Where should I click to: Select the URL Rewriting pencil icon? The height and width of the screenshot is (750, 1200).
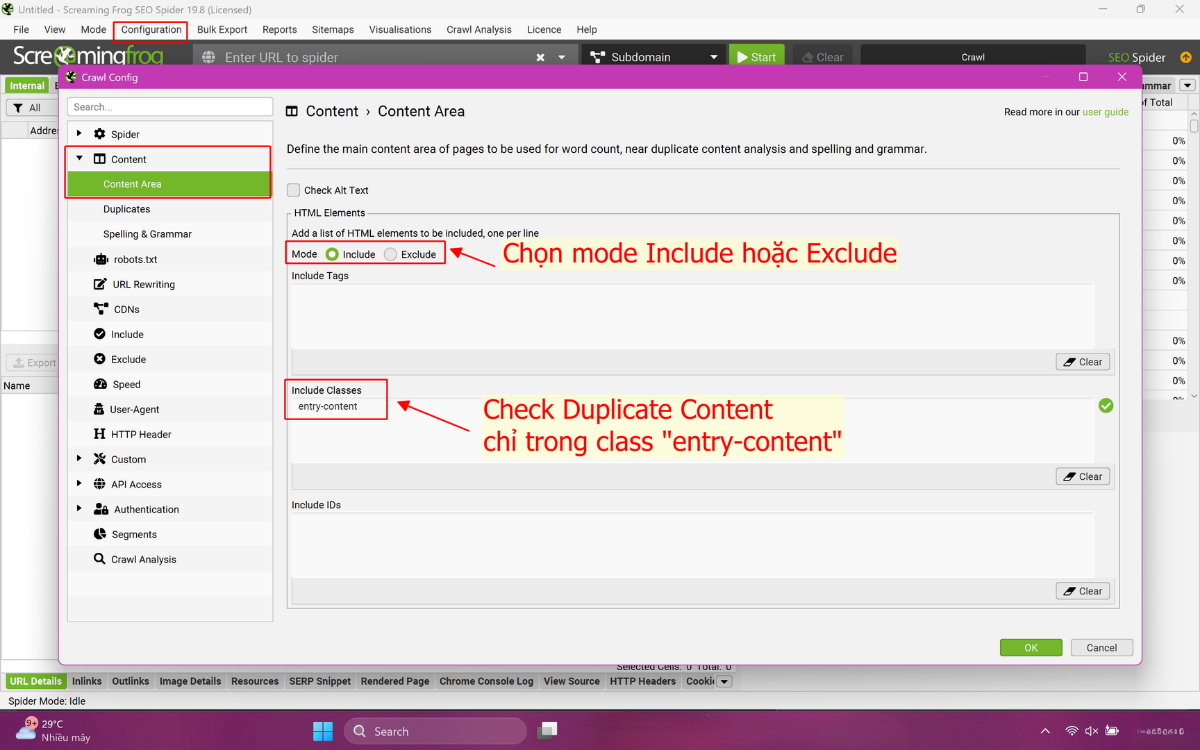pyautogui.click(x=101, y=284)
